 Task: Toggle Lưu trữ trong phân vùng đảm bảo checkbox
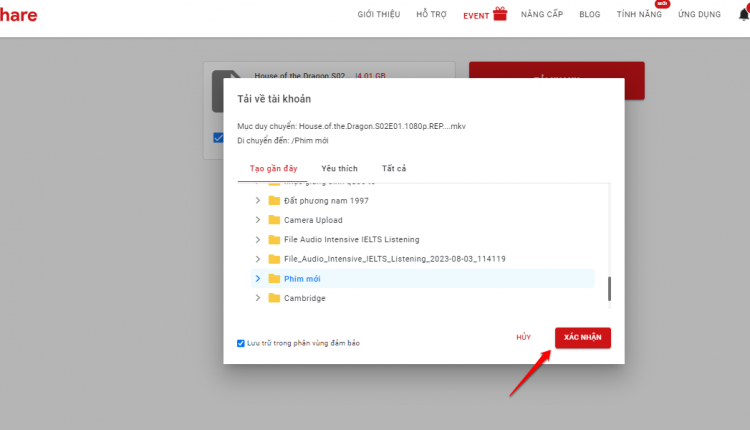tap(241, 343)
